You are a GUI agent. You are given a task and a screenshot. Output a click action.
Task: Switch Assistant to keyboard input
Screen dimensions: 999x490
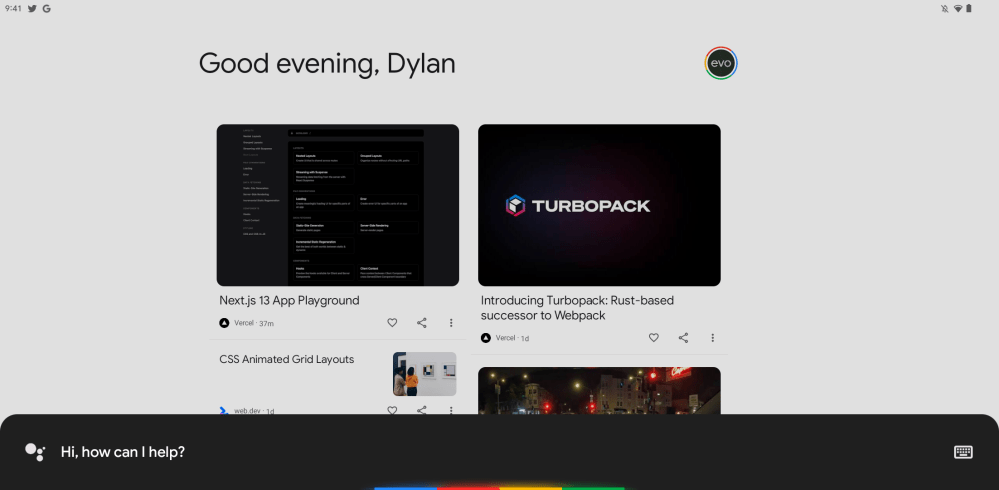963,452
